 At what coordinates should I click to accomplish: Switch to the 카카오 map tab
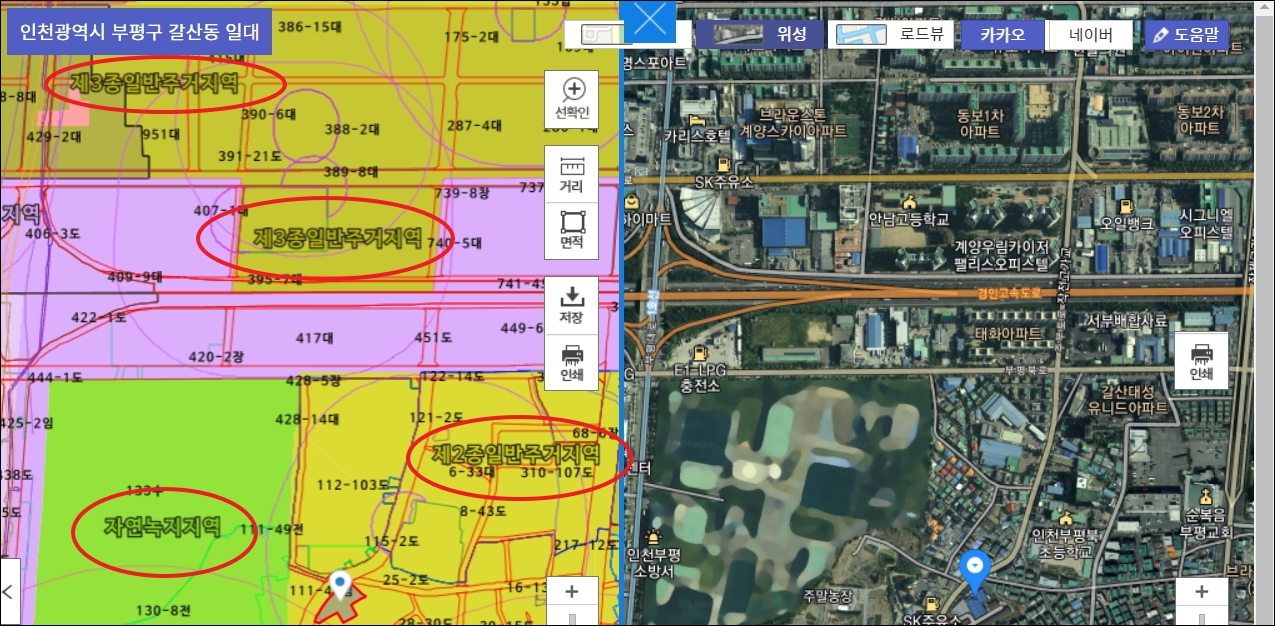coord(1003,35)
